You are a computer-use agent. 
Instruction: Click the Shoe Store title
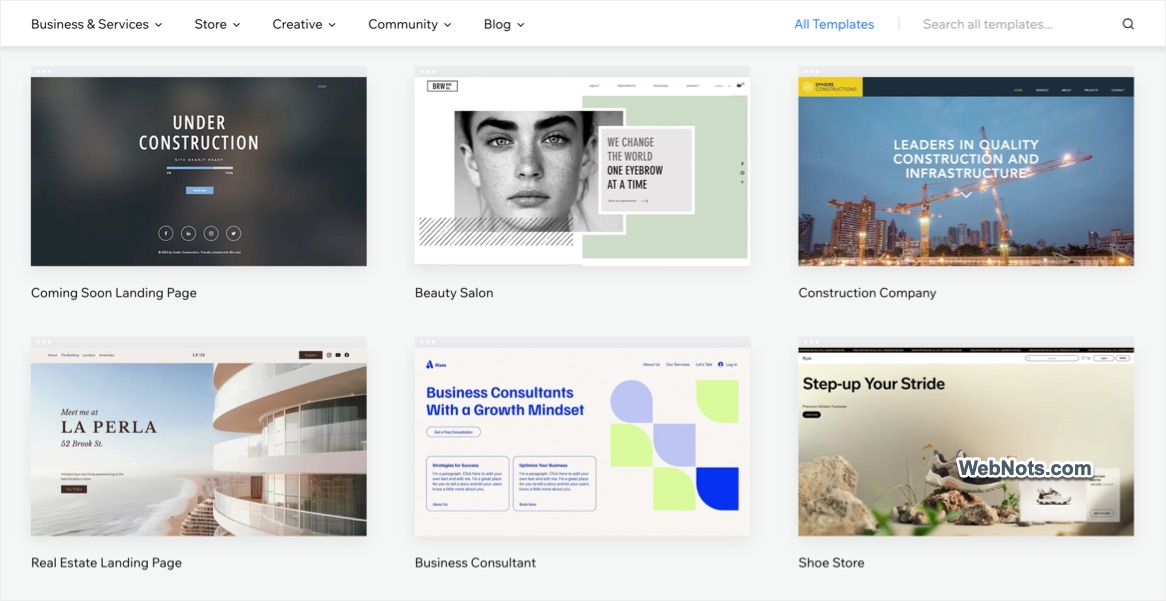tap(831, 562)
